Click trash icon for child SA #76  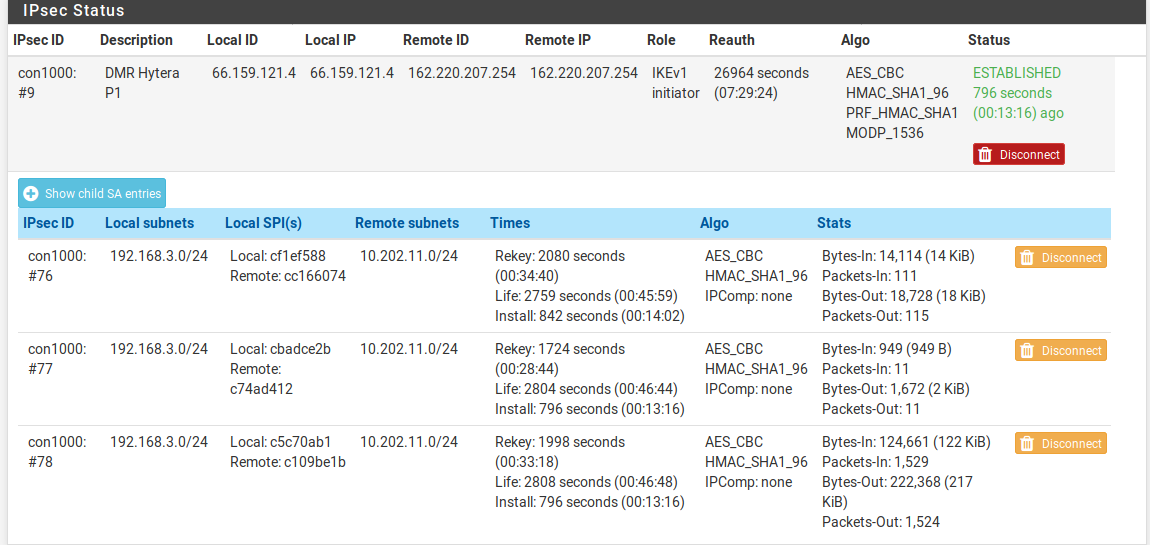[x=1028, y=257]
